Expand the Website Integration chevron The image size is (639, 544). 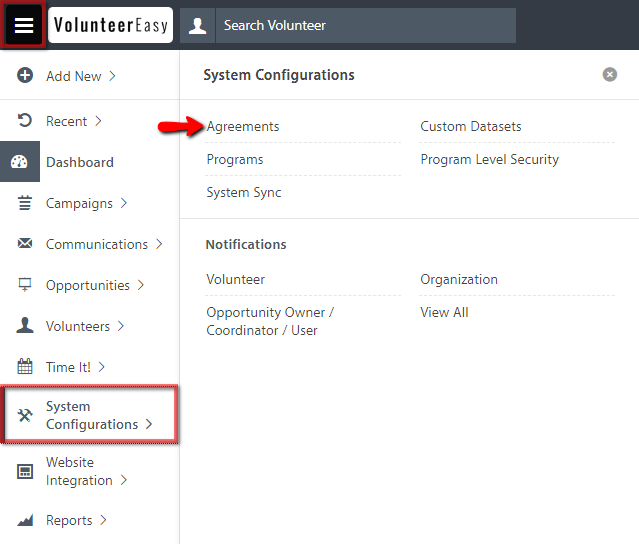124,480
